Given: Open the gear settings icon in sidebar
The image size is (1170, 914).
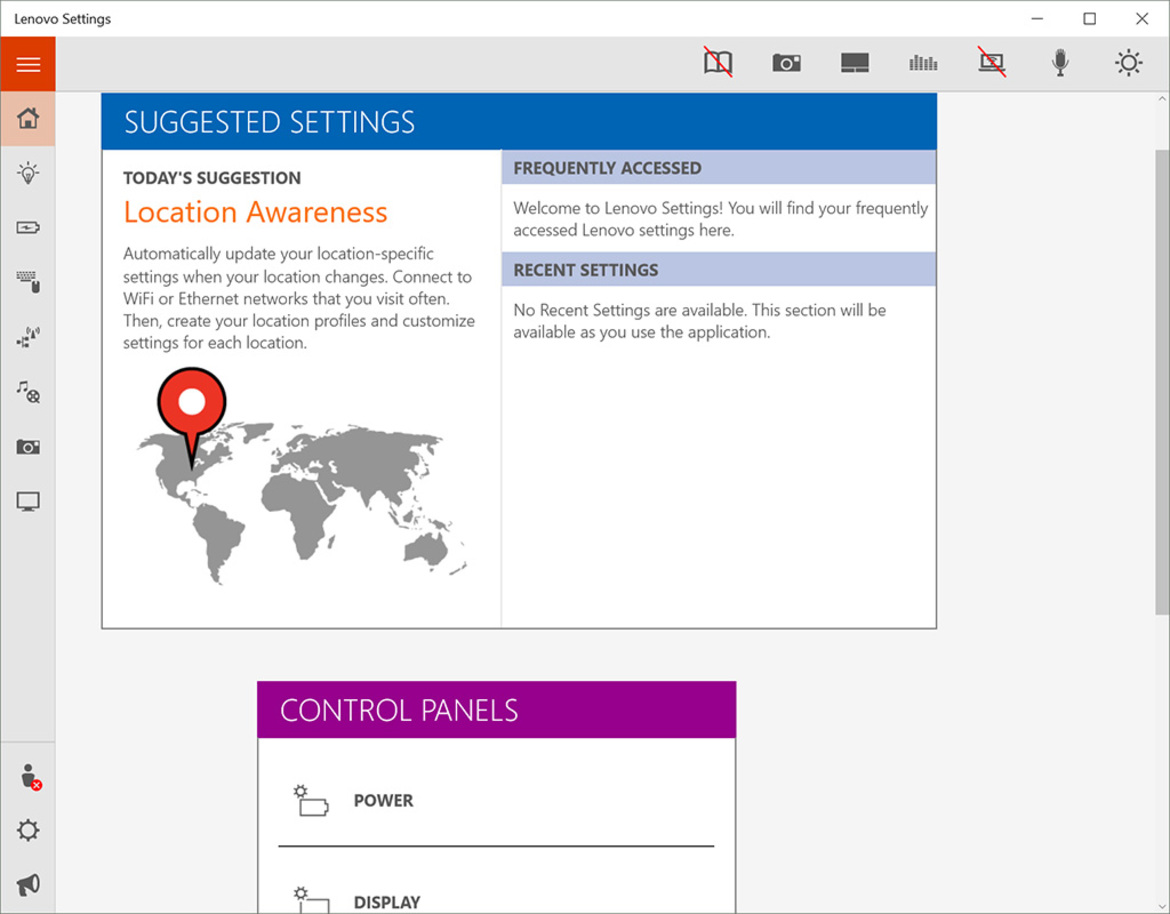Looking at the screenshot, I should point(28,830).
